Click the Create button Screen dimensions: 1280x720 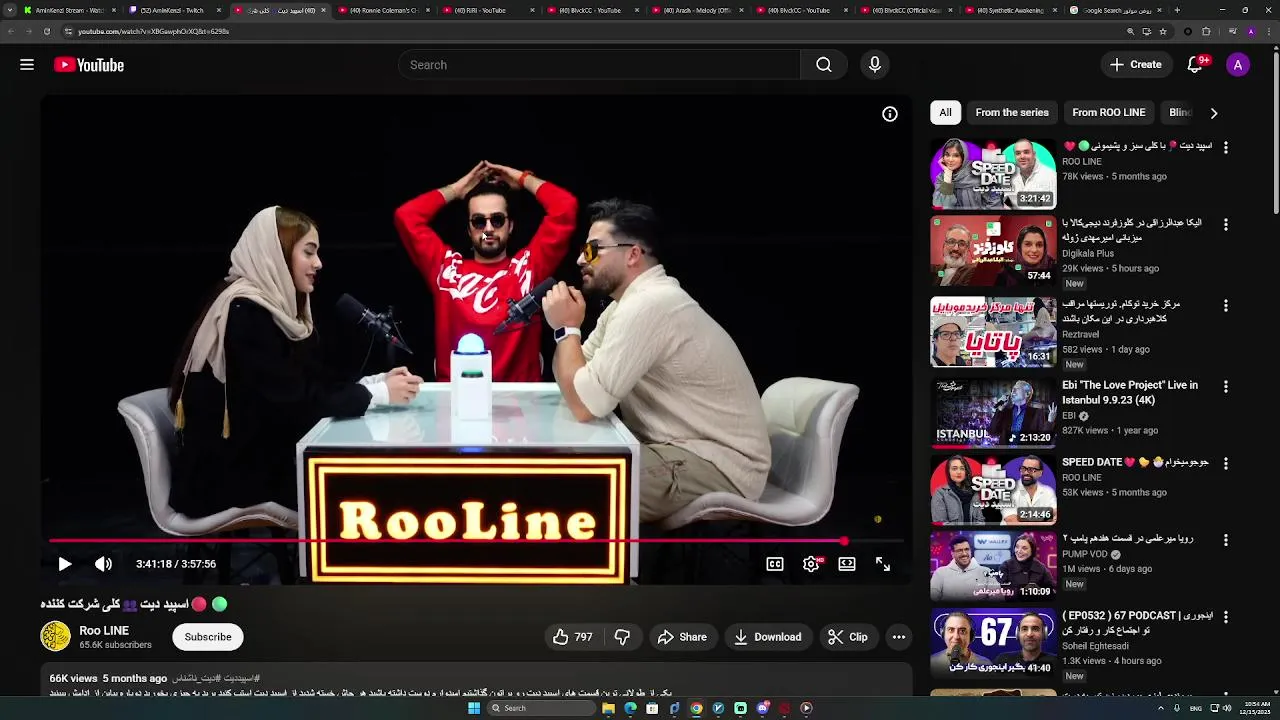(1135, 65)
